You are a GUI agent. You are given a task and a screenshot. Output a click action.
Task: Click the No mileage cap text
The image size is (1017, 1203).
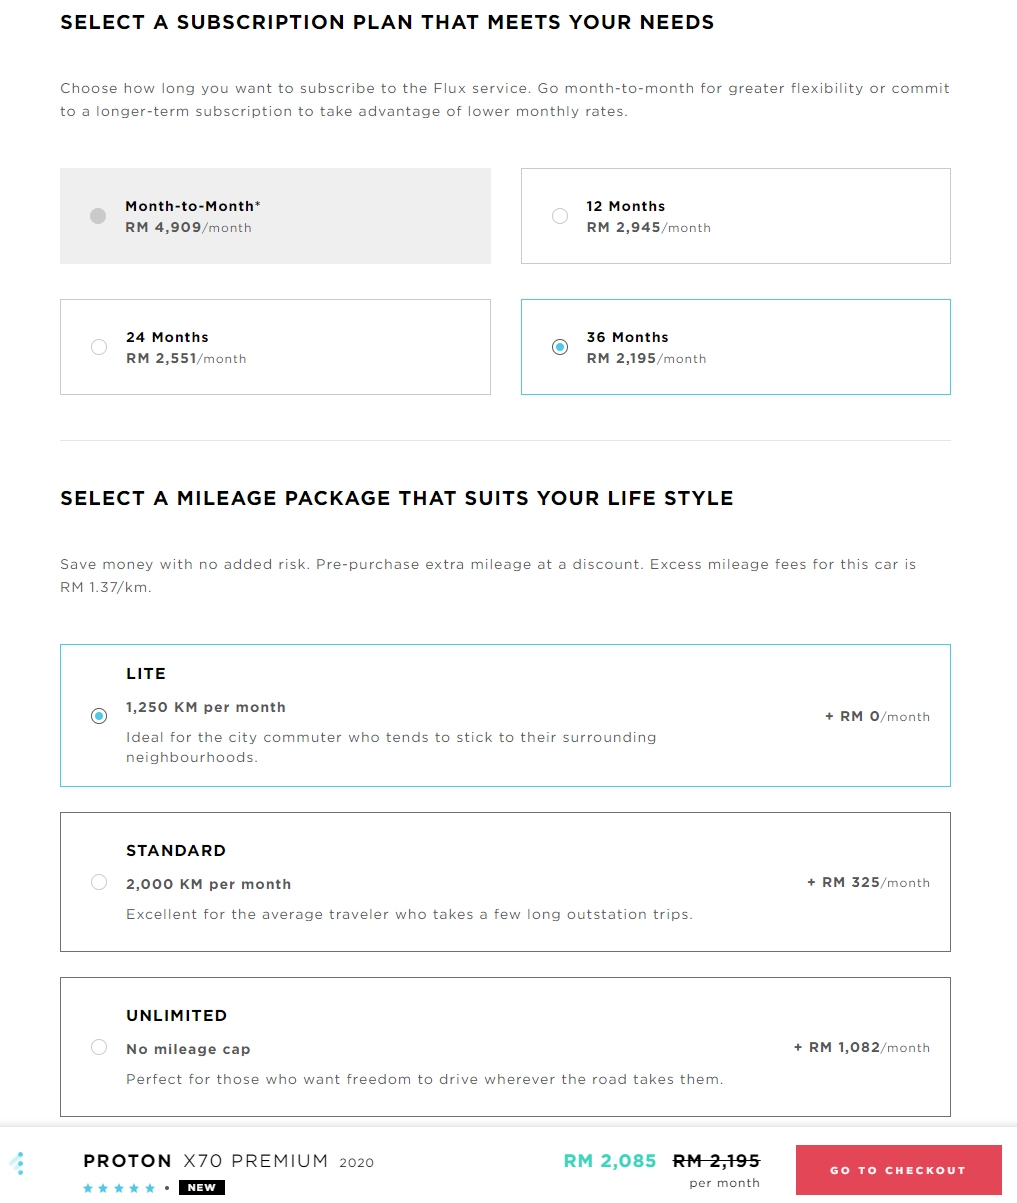(188, 1049)
